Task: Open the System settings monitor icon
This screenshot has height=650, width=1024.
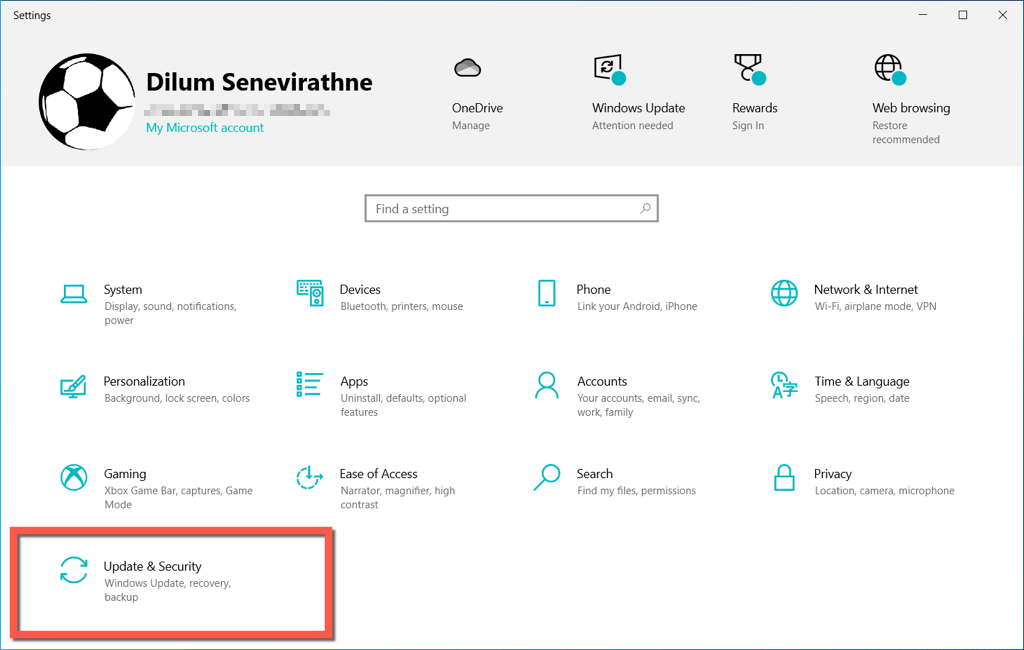Action: point(74,294)
